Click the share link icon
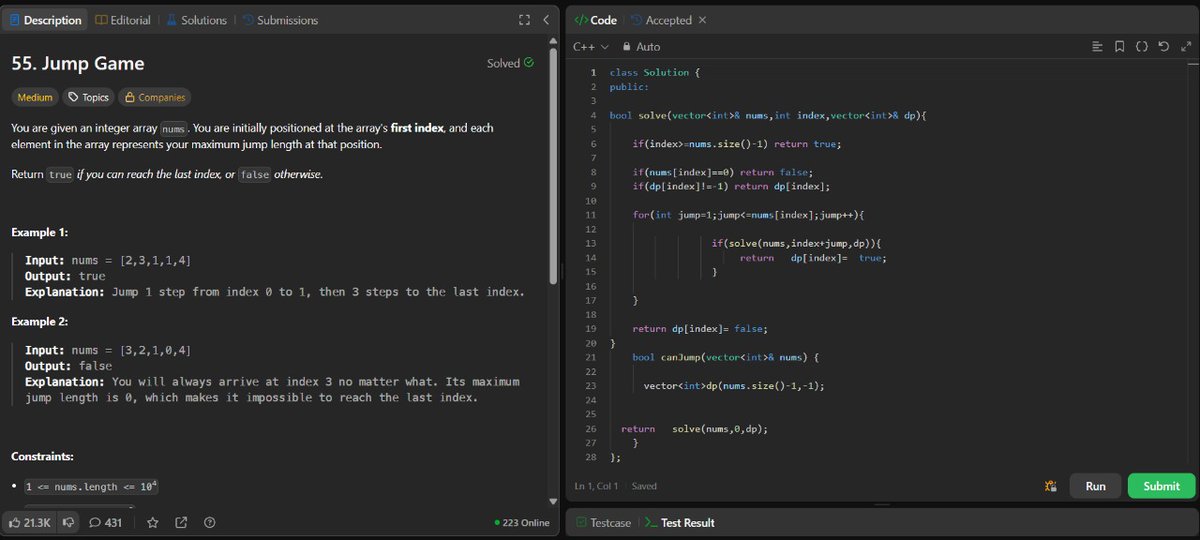Screen dimensions: 1200x540 pyautogui.click(x=181, y=522)
